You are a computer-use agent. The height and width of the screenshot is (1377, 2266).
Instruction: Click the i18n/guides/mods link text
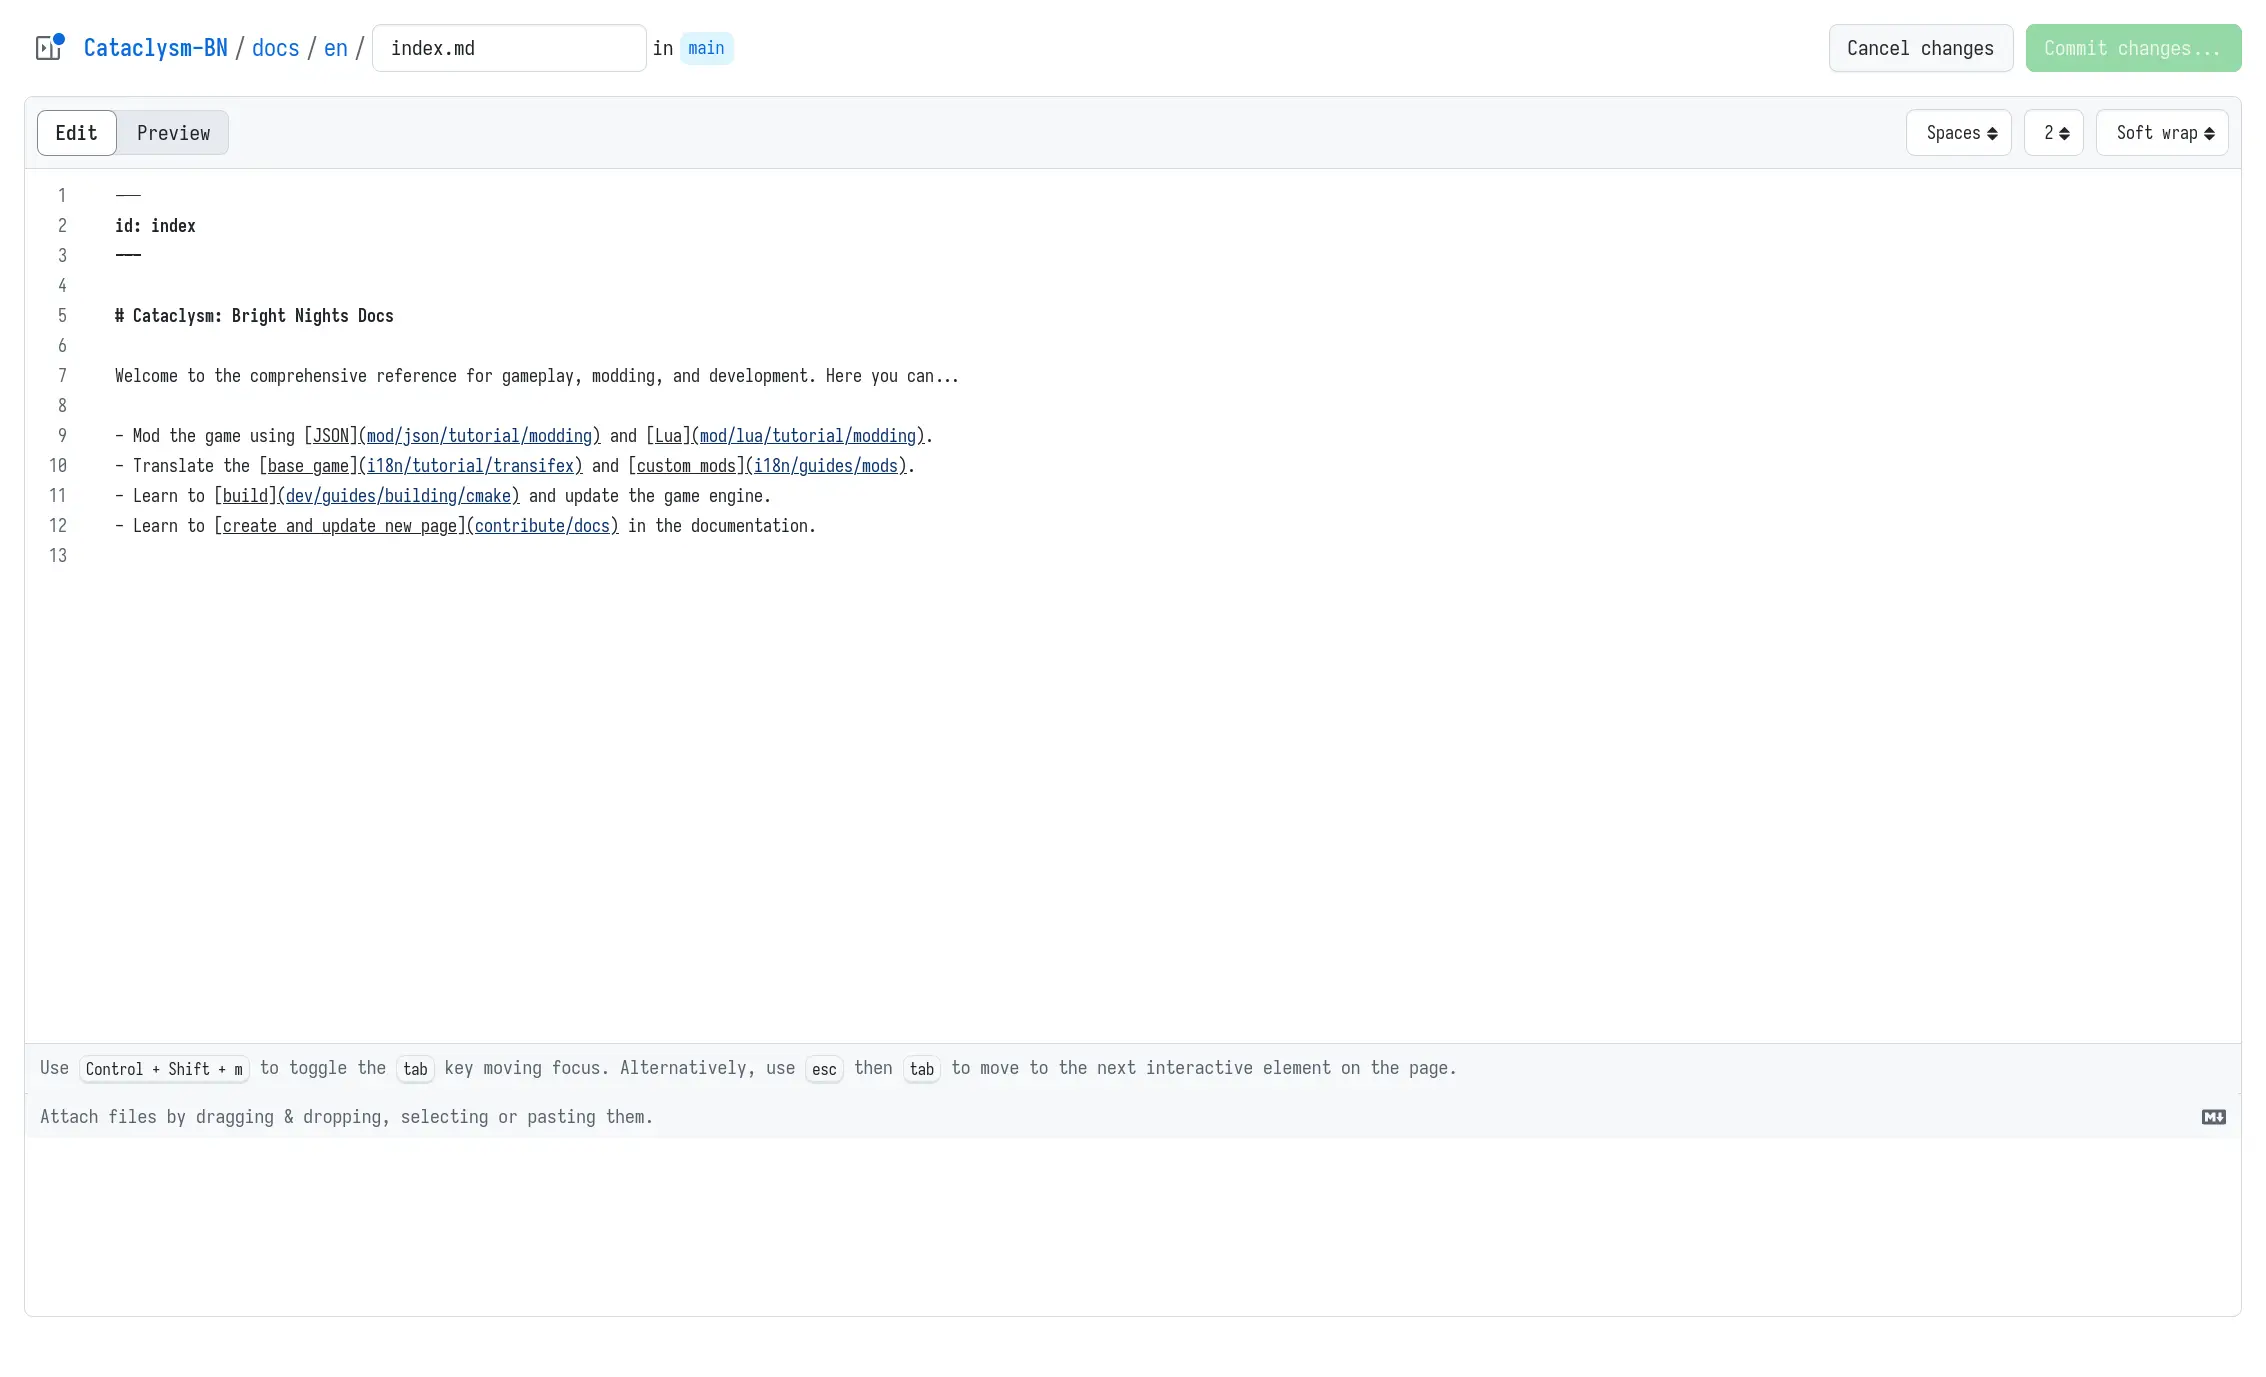826,466
